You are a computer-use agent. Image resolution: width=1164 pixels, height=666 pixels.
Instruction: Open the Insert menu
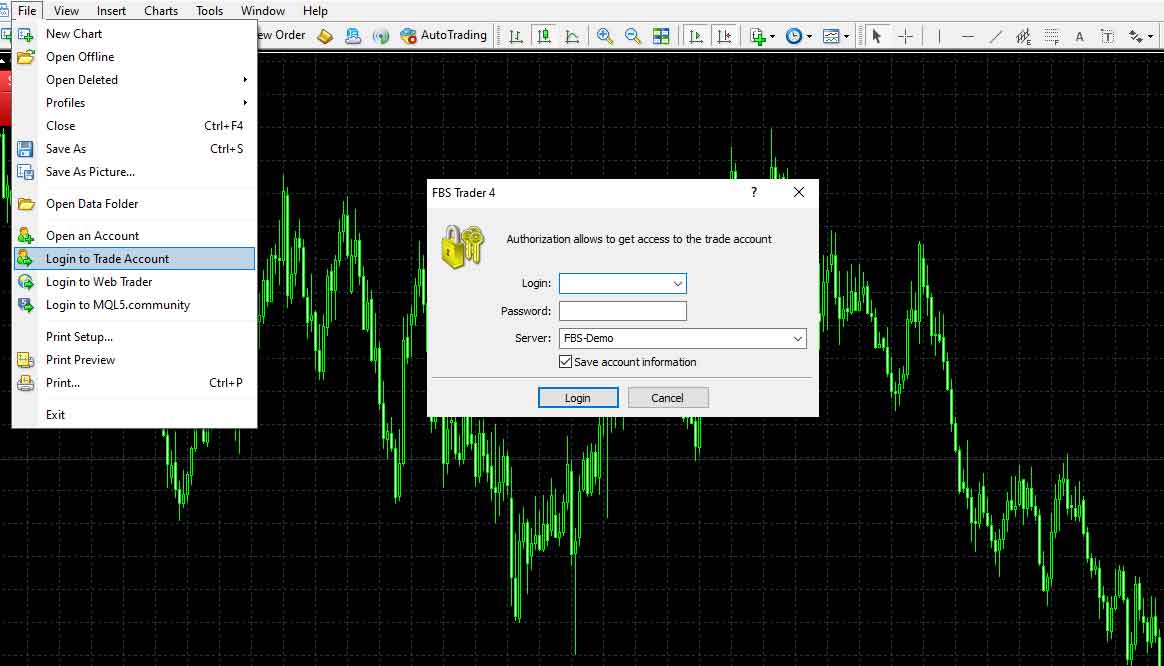tap(111, 10)
